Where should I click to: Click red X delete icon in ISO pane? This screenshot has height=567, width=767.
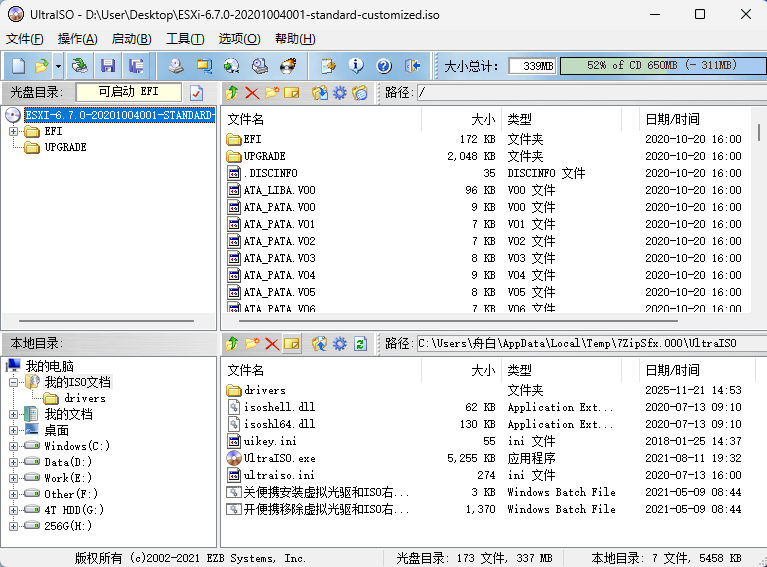click(x=251, y=93)
